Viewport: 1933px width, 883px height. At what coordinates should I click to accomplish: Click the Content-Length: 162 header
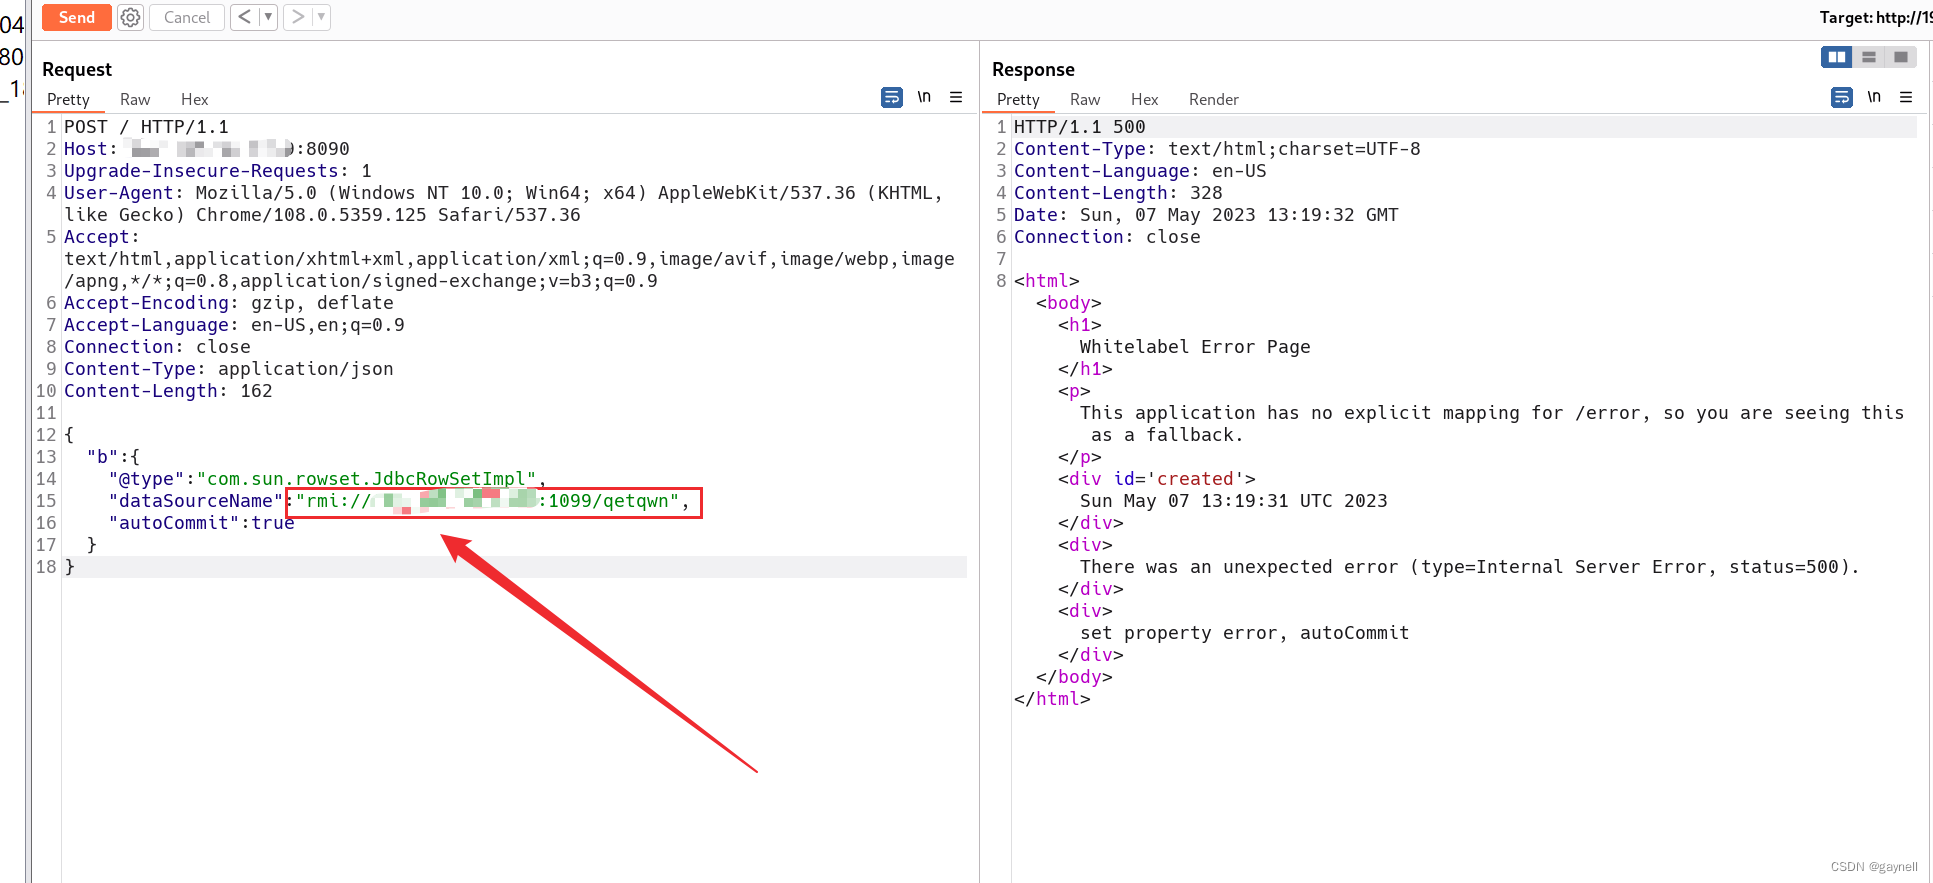click(x=168, y=391)
